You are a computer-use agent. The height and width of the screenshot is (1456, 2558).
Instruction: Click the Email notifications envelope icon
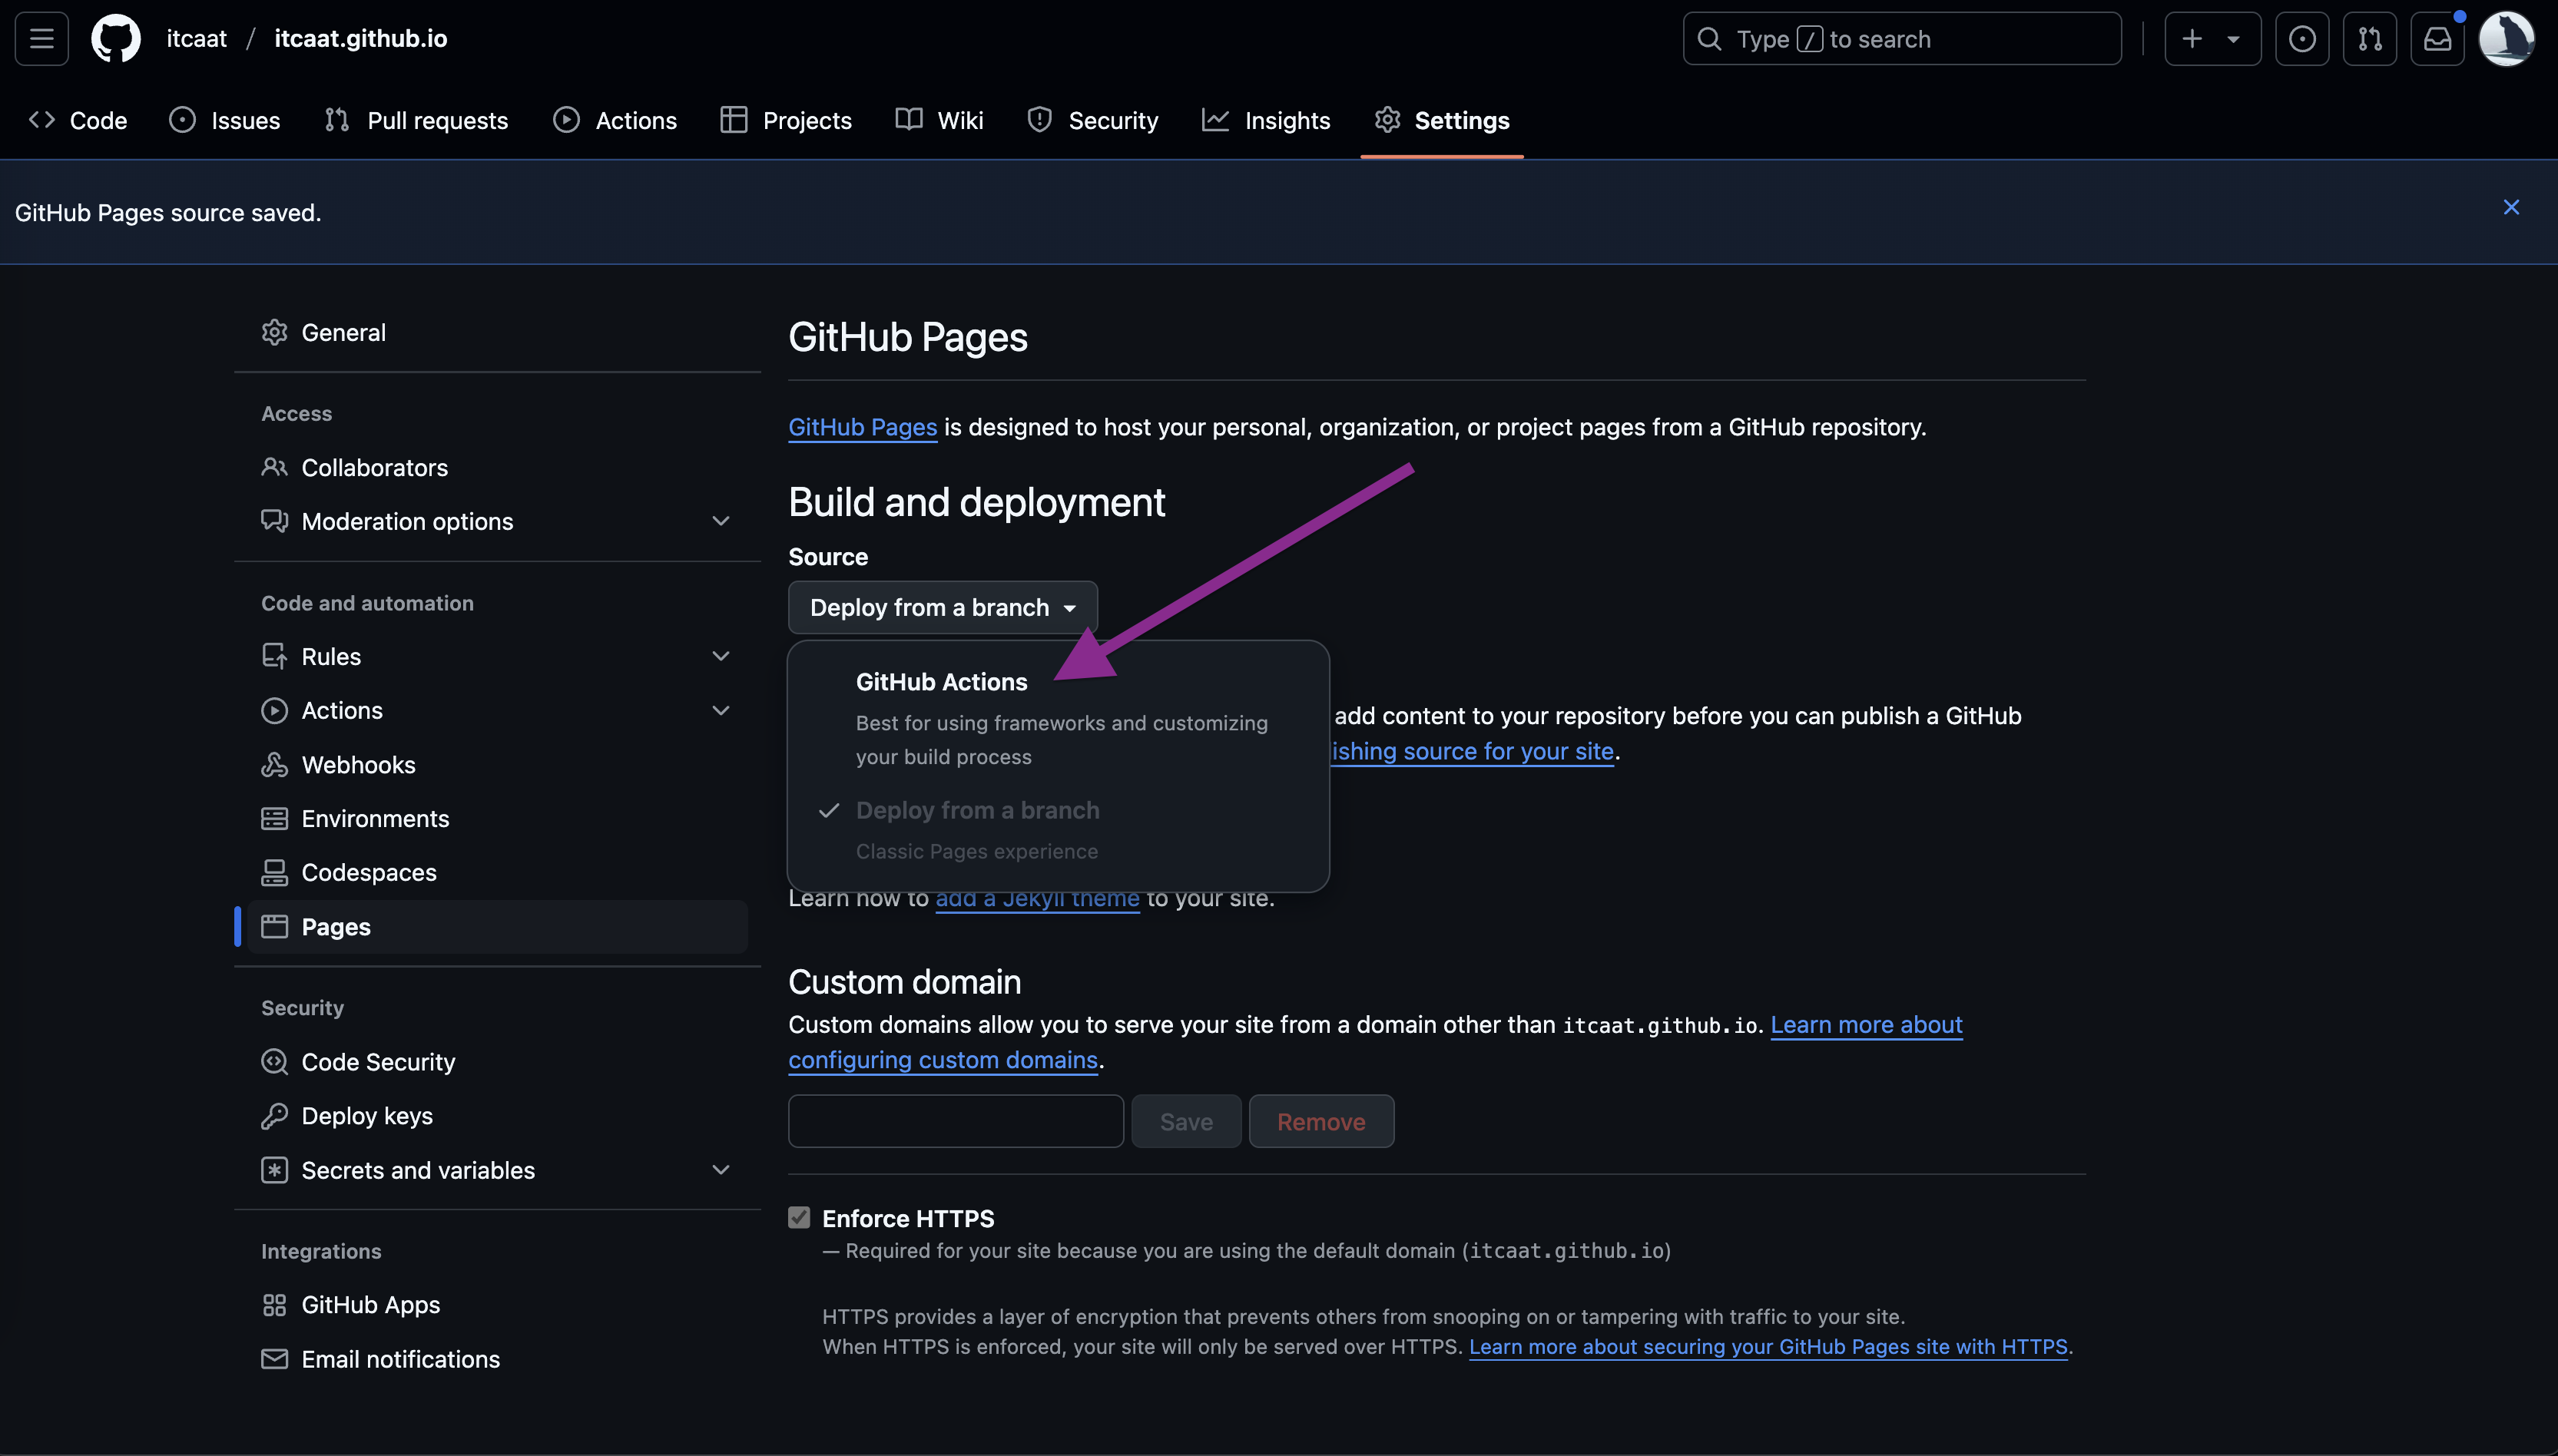274,1358
